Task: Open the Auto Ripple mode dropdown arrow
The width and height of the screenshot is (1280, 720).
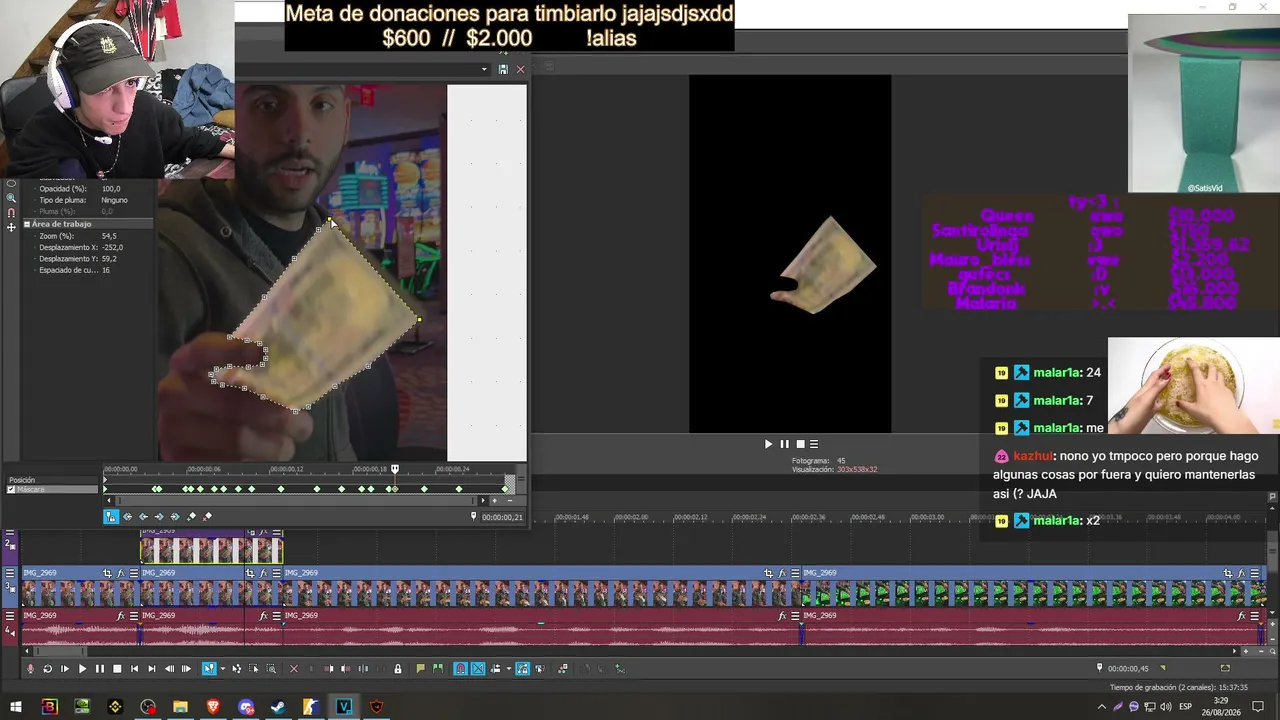Action: click(508, 669)
